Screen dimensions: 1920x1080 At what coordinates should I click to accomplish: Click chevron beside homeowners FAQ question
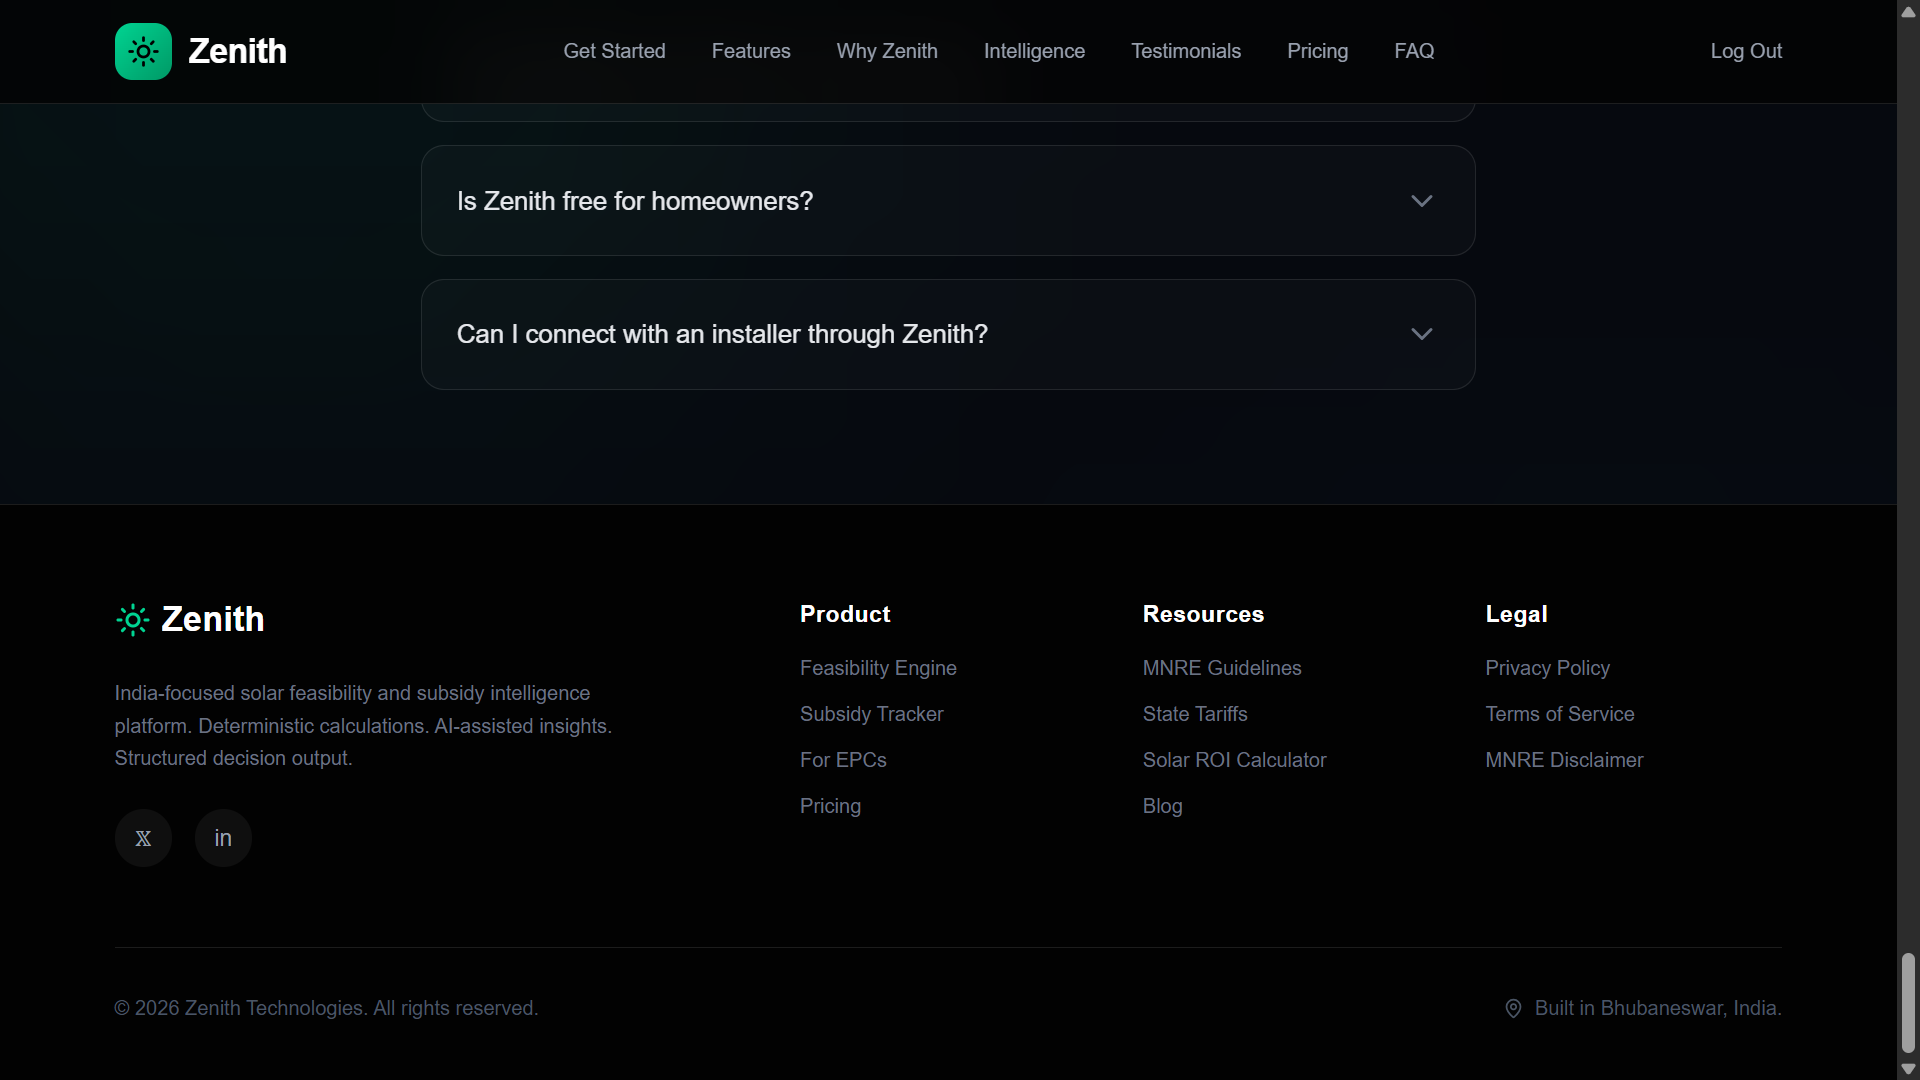point(1421,201)
